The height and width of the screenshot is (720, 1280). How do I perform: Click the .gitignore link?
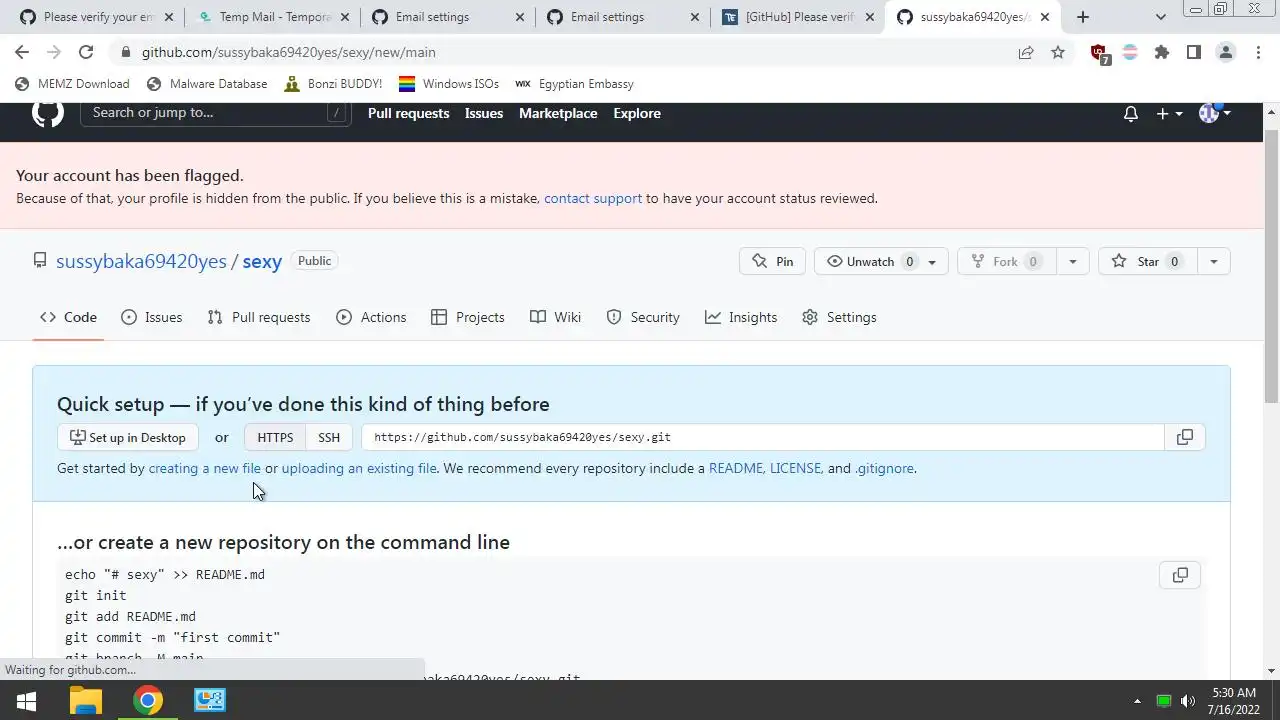[x=884, y=468]
